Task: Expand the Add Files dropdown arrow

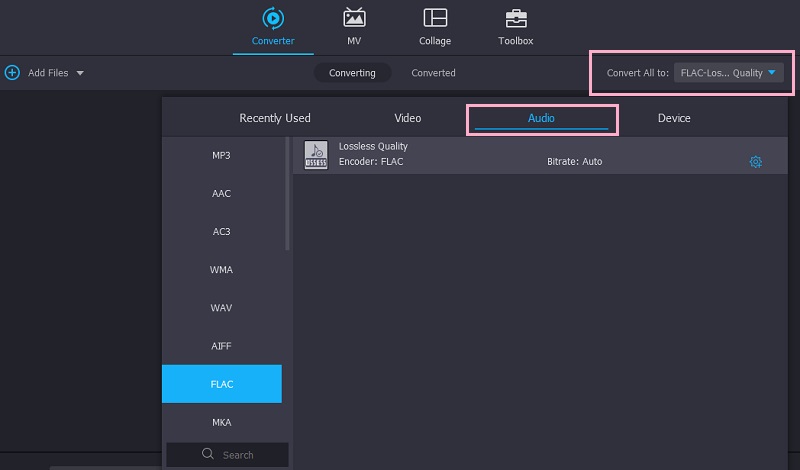Action: pyautogui.click(x=80, y=73)
